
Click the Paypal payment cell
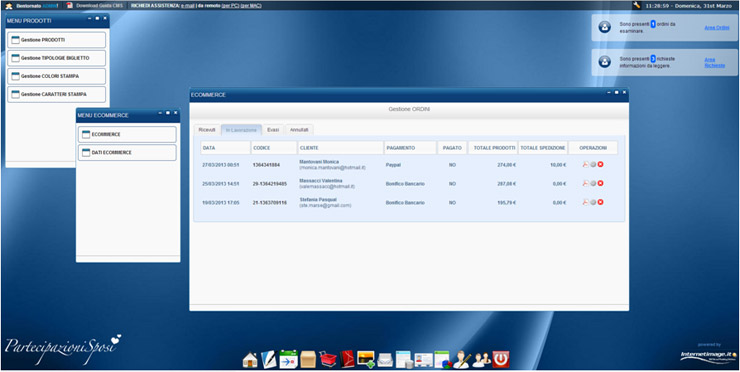coord(393,165)
